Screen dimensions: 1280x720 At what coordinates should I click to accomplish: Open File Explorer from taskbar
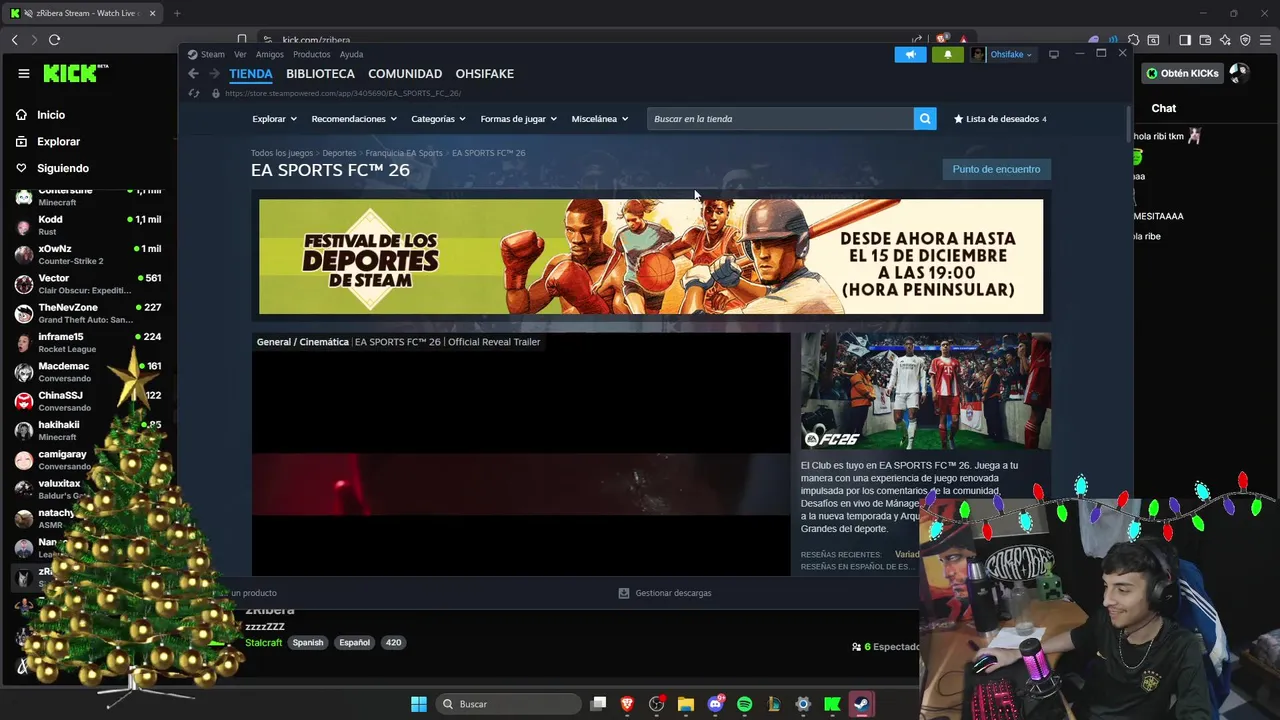point(686,704)
